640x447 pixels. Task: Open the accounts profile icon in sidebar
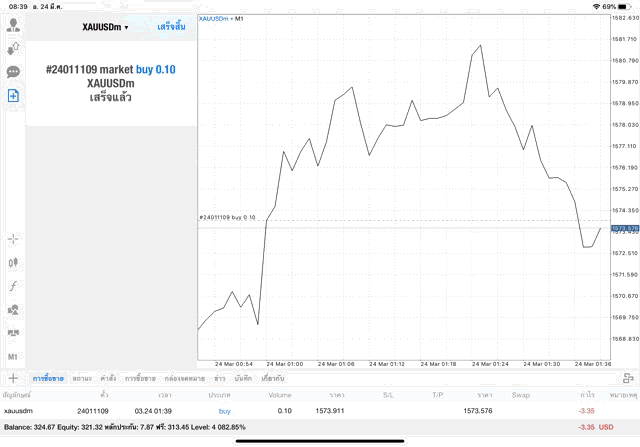tap(14, 22)
